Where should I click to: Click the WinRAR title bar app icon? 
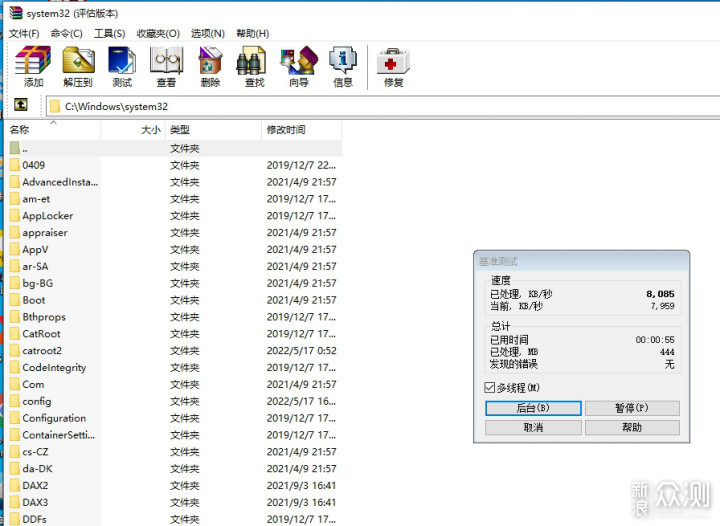coord(16,13)
